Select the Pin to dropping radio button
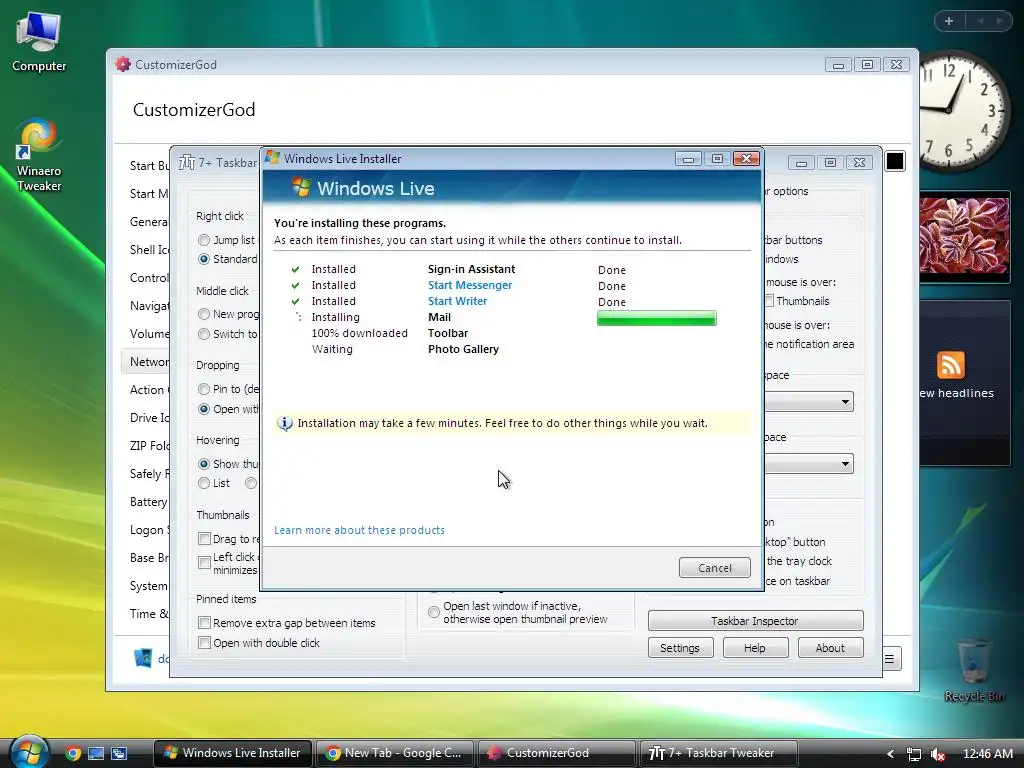Image resolution: width=1024 pixels, height=768 pixels. point(204,389)
